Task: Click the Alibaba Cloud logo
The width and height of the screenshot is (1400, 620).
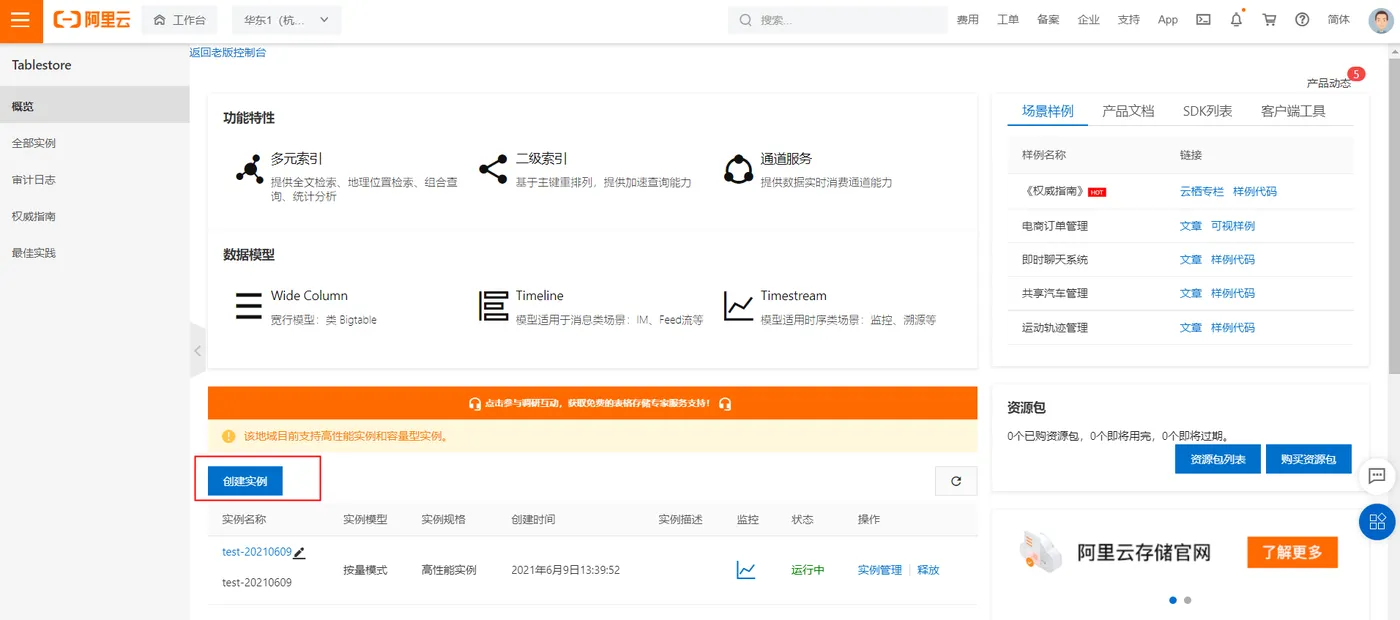Action: click(x=92, y=20)
